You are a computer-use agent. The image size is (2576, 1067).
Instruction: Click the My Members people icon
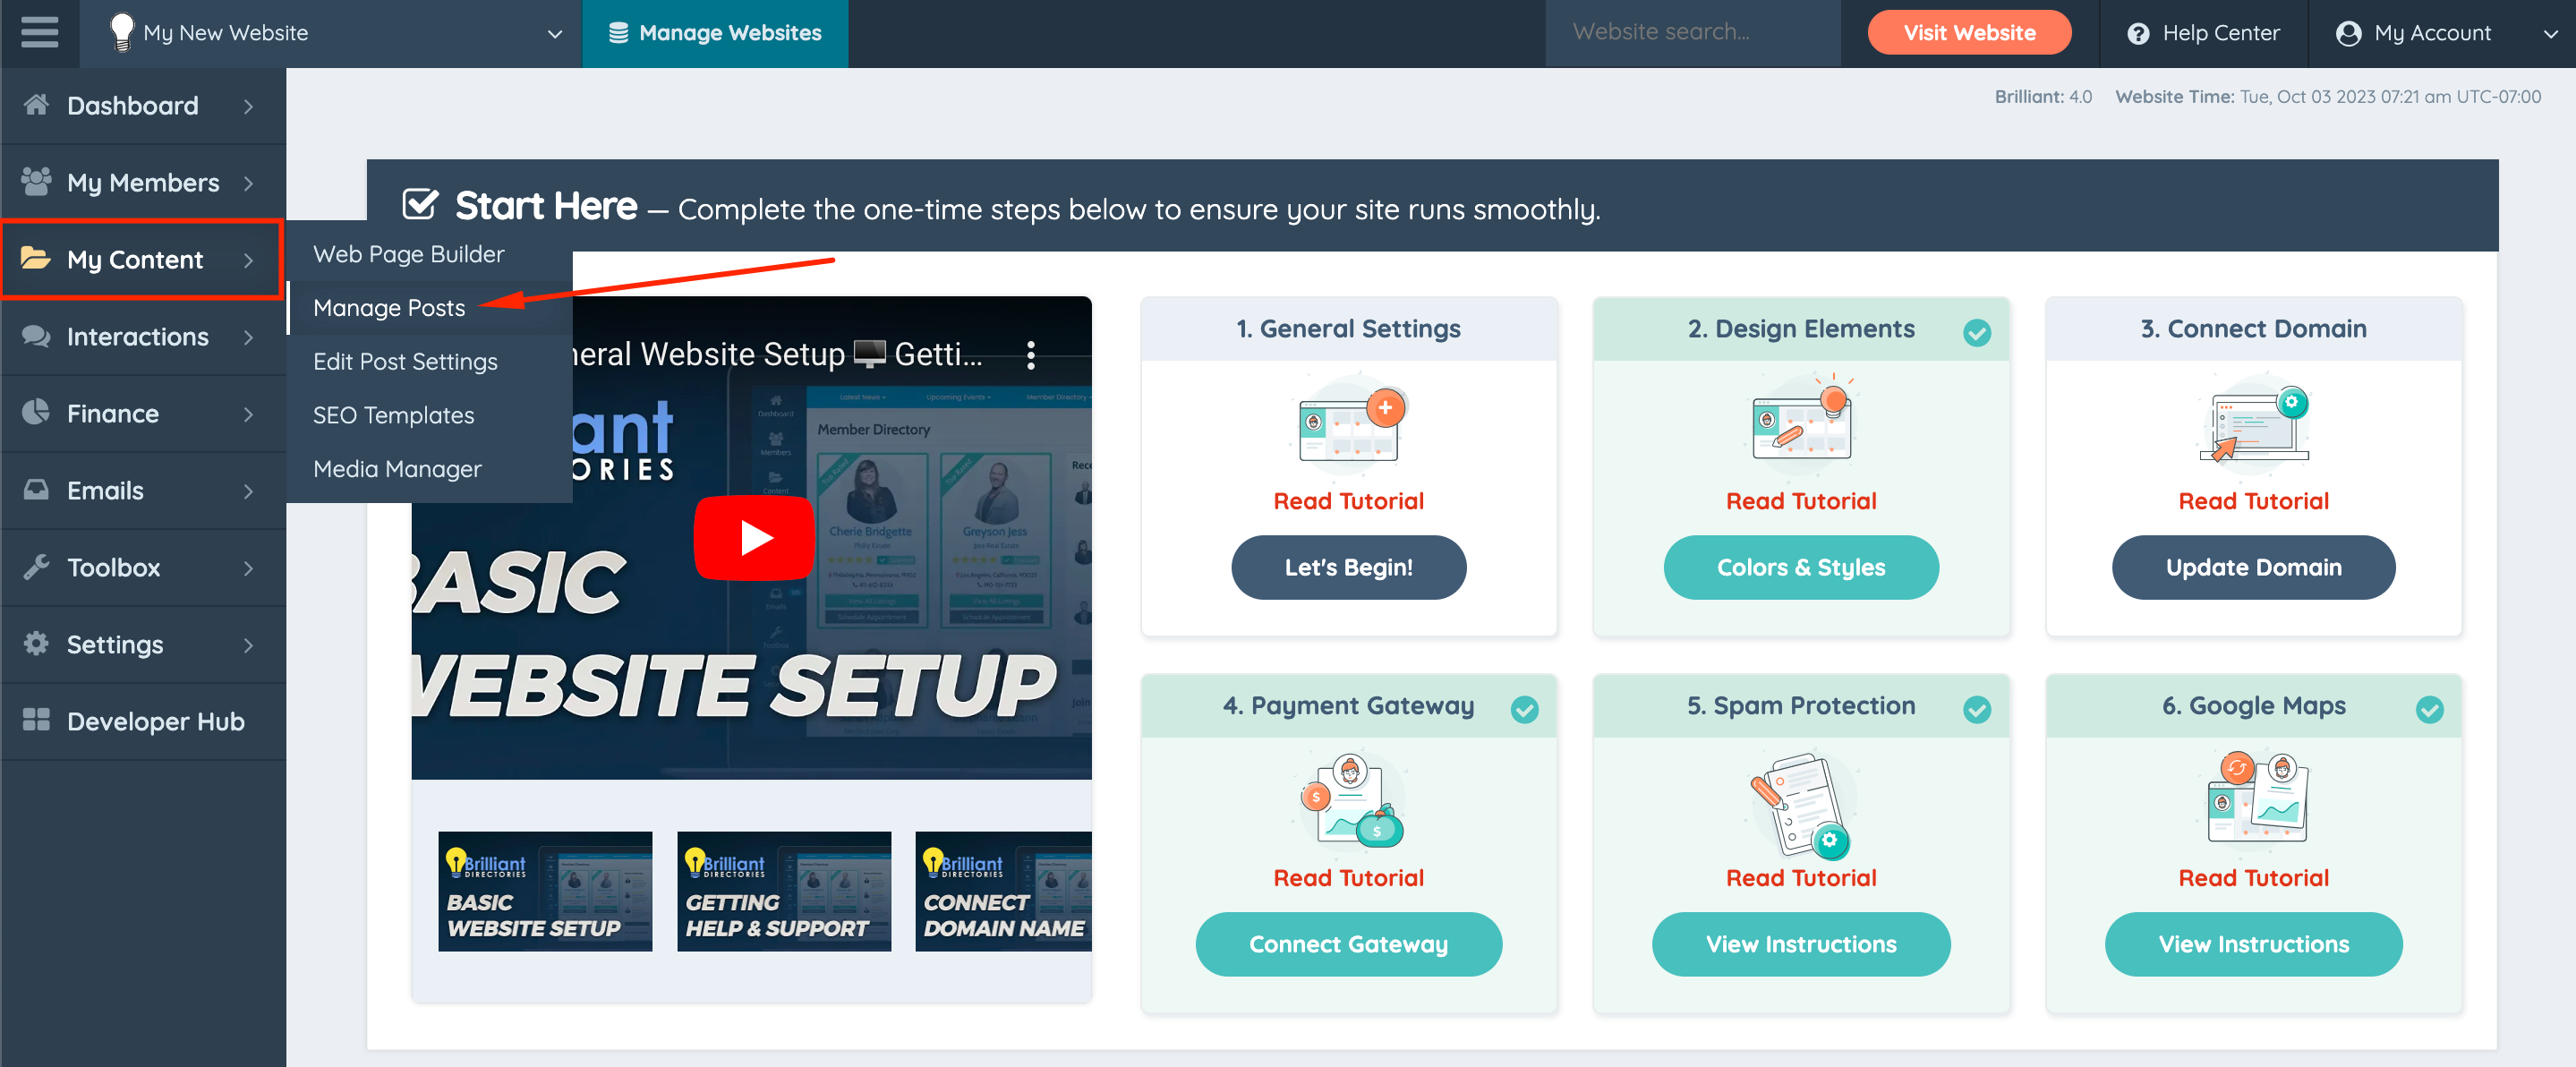click(36, 182)
